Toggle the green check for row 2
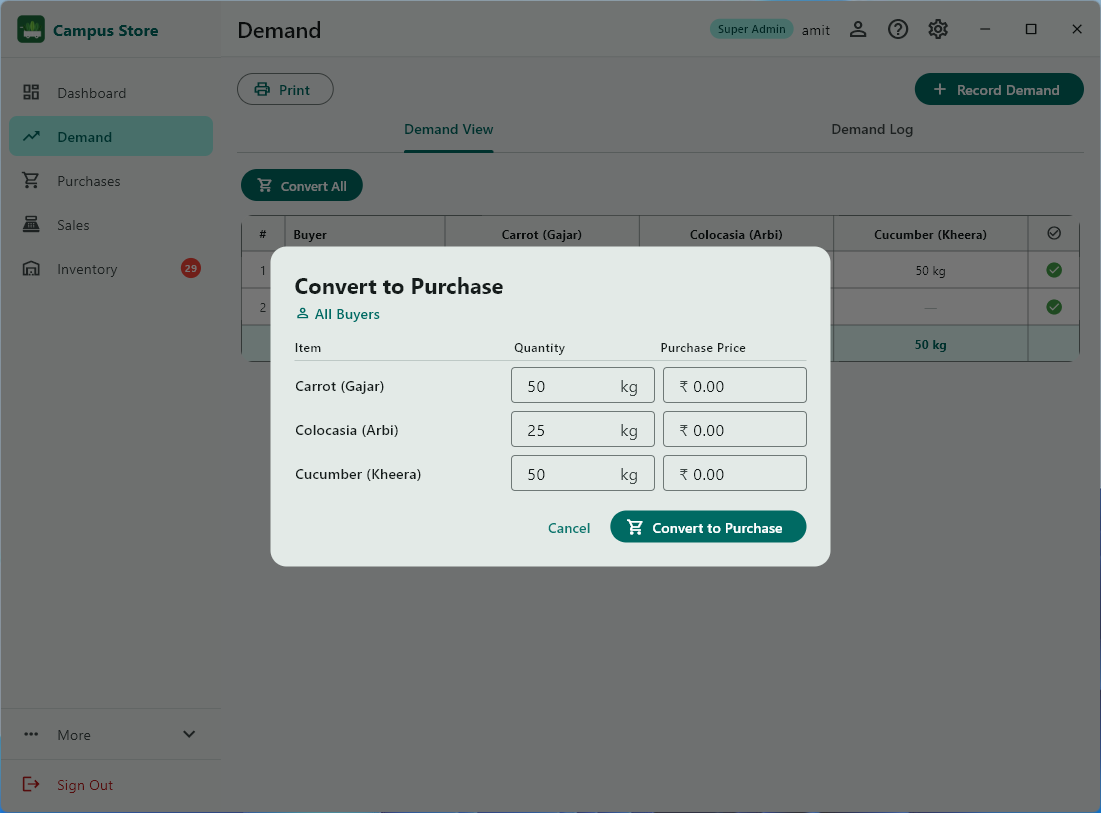 (1054, 307)
